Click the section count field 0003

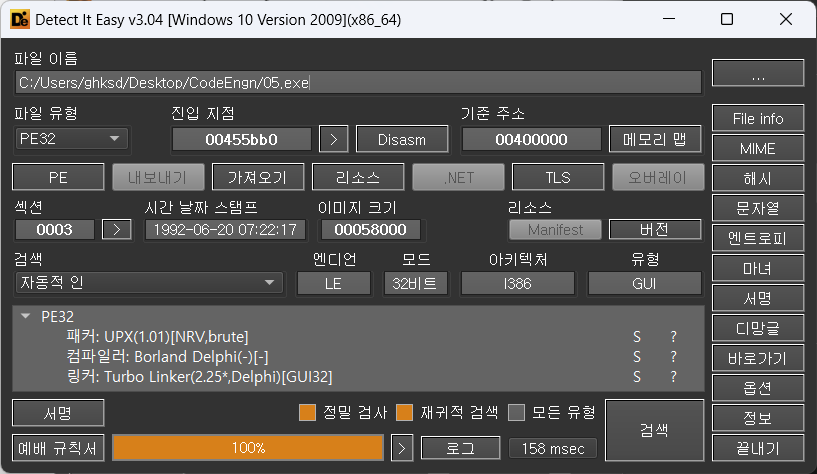click(x=55, y=230)
